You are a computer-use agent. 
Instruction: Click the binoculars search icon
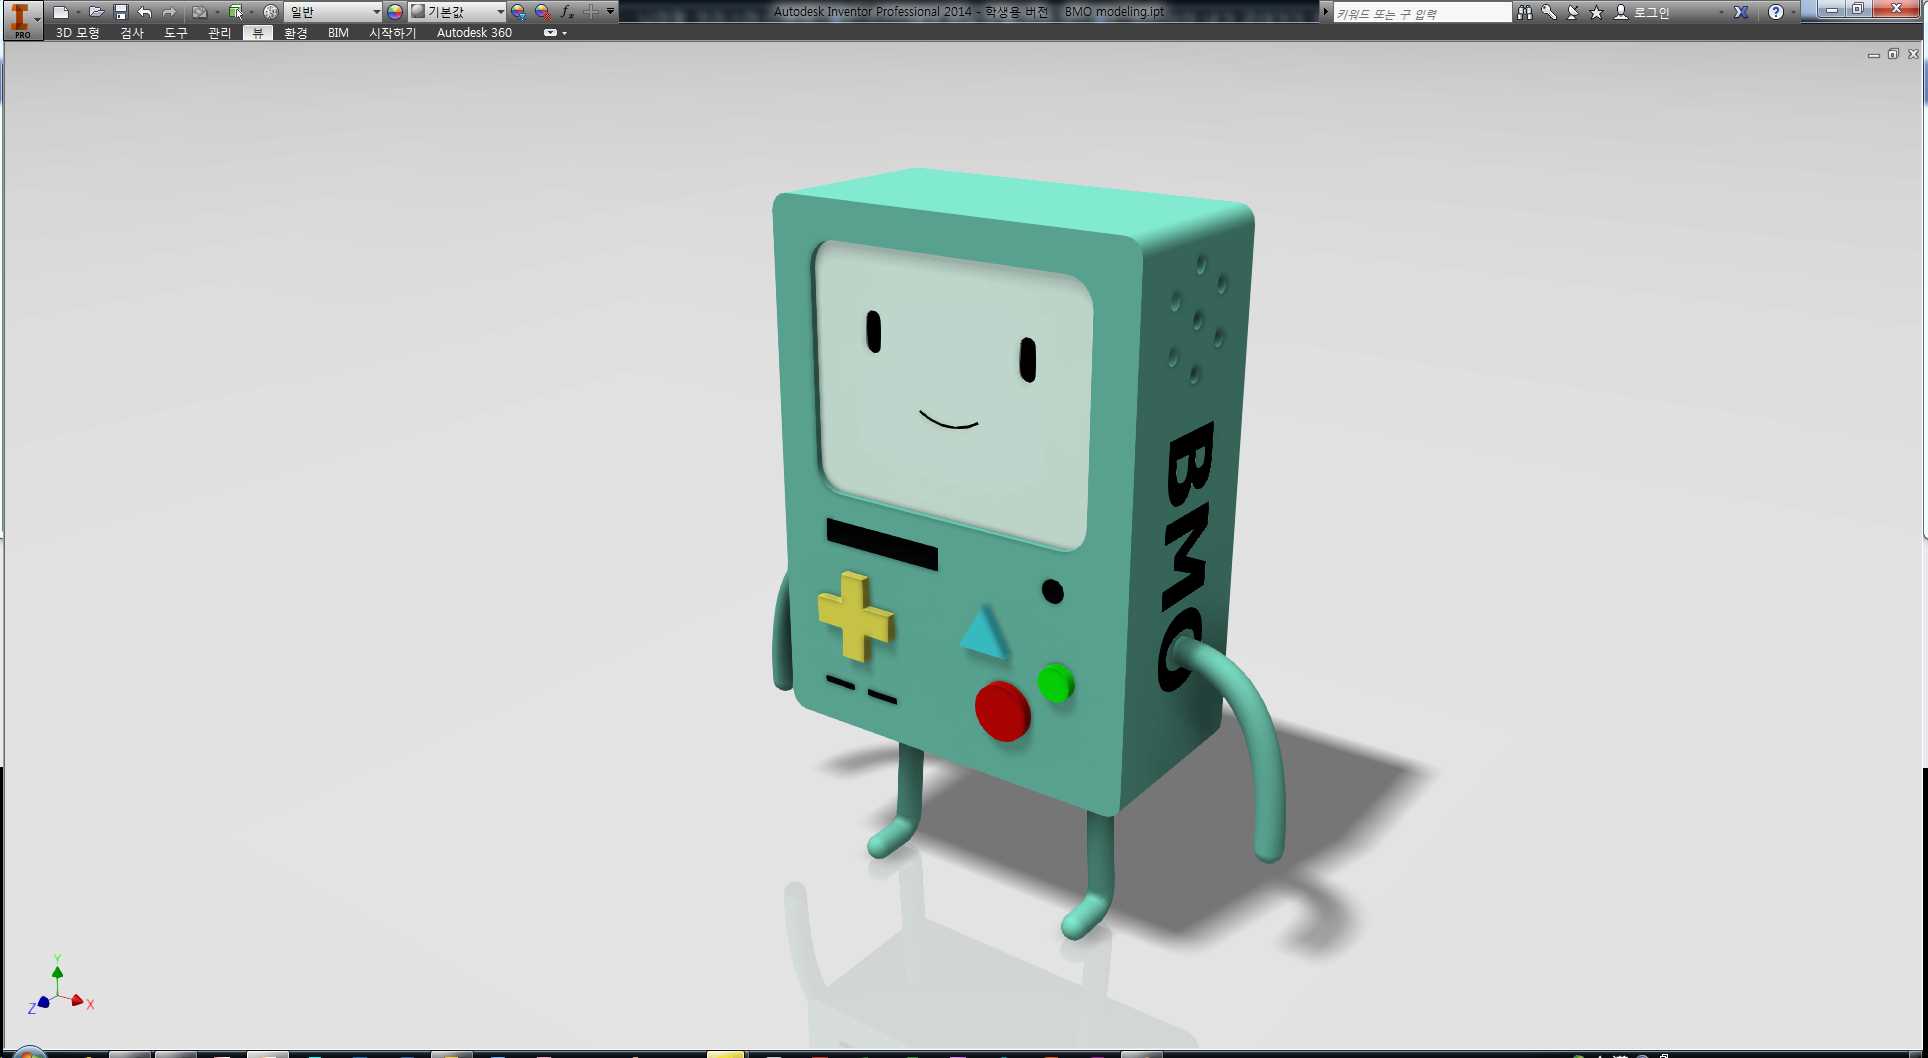point(1524,12)
